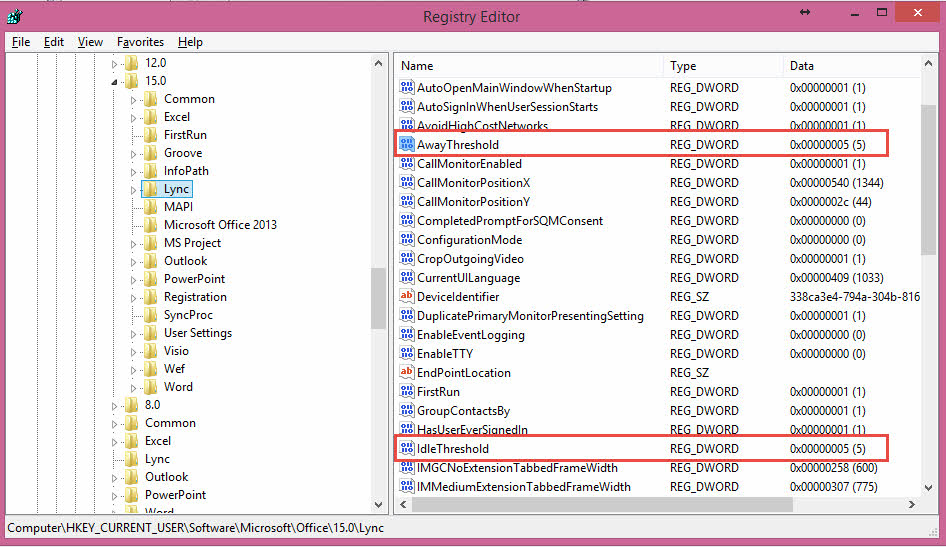Click the FirstRun DWORD value icon
The image size is (946, 547).
[x=407, y=391]
